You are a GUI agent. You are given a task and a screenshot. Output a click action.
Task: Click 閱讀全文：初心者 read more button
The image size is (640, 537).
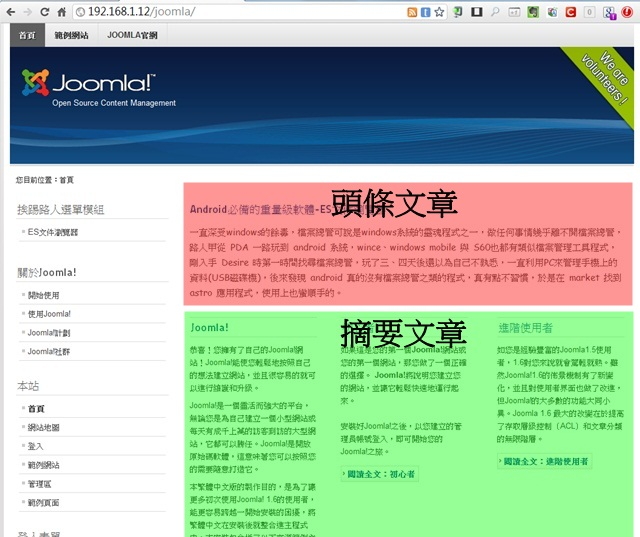[x=380, y=474]
